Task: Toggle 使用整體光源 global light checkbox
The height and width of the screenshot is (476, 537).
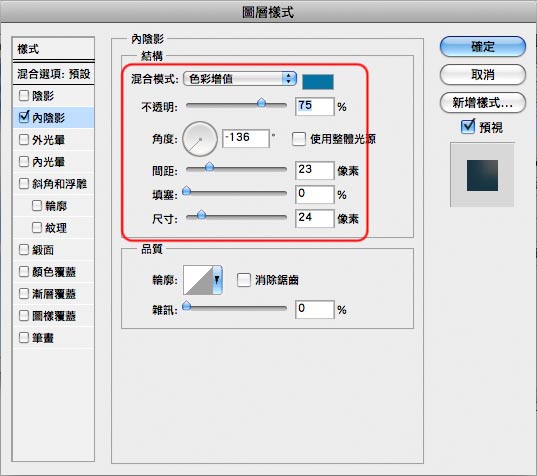Action: pos(299,139)
